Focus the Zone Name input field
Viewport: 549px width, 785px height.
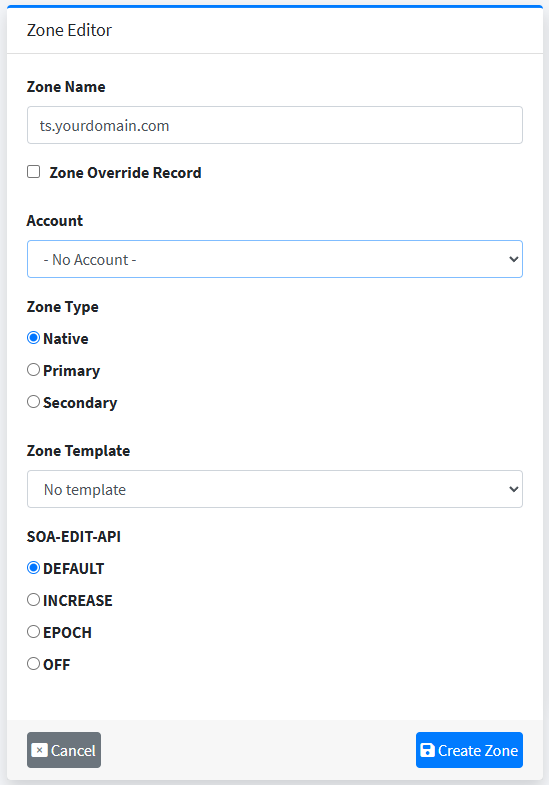[275, 125]
